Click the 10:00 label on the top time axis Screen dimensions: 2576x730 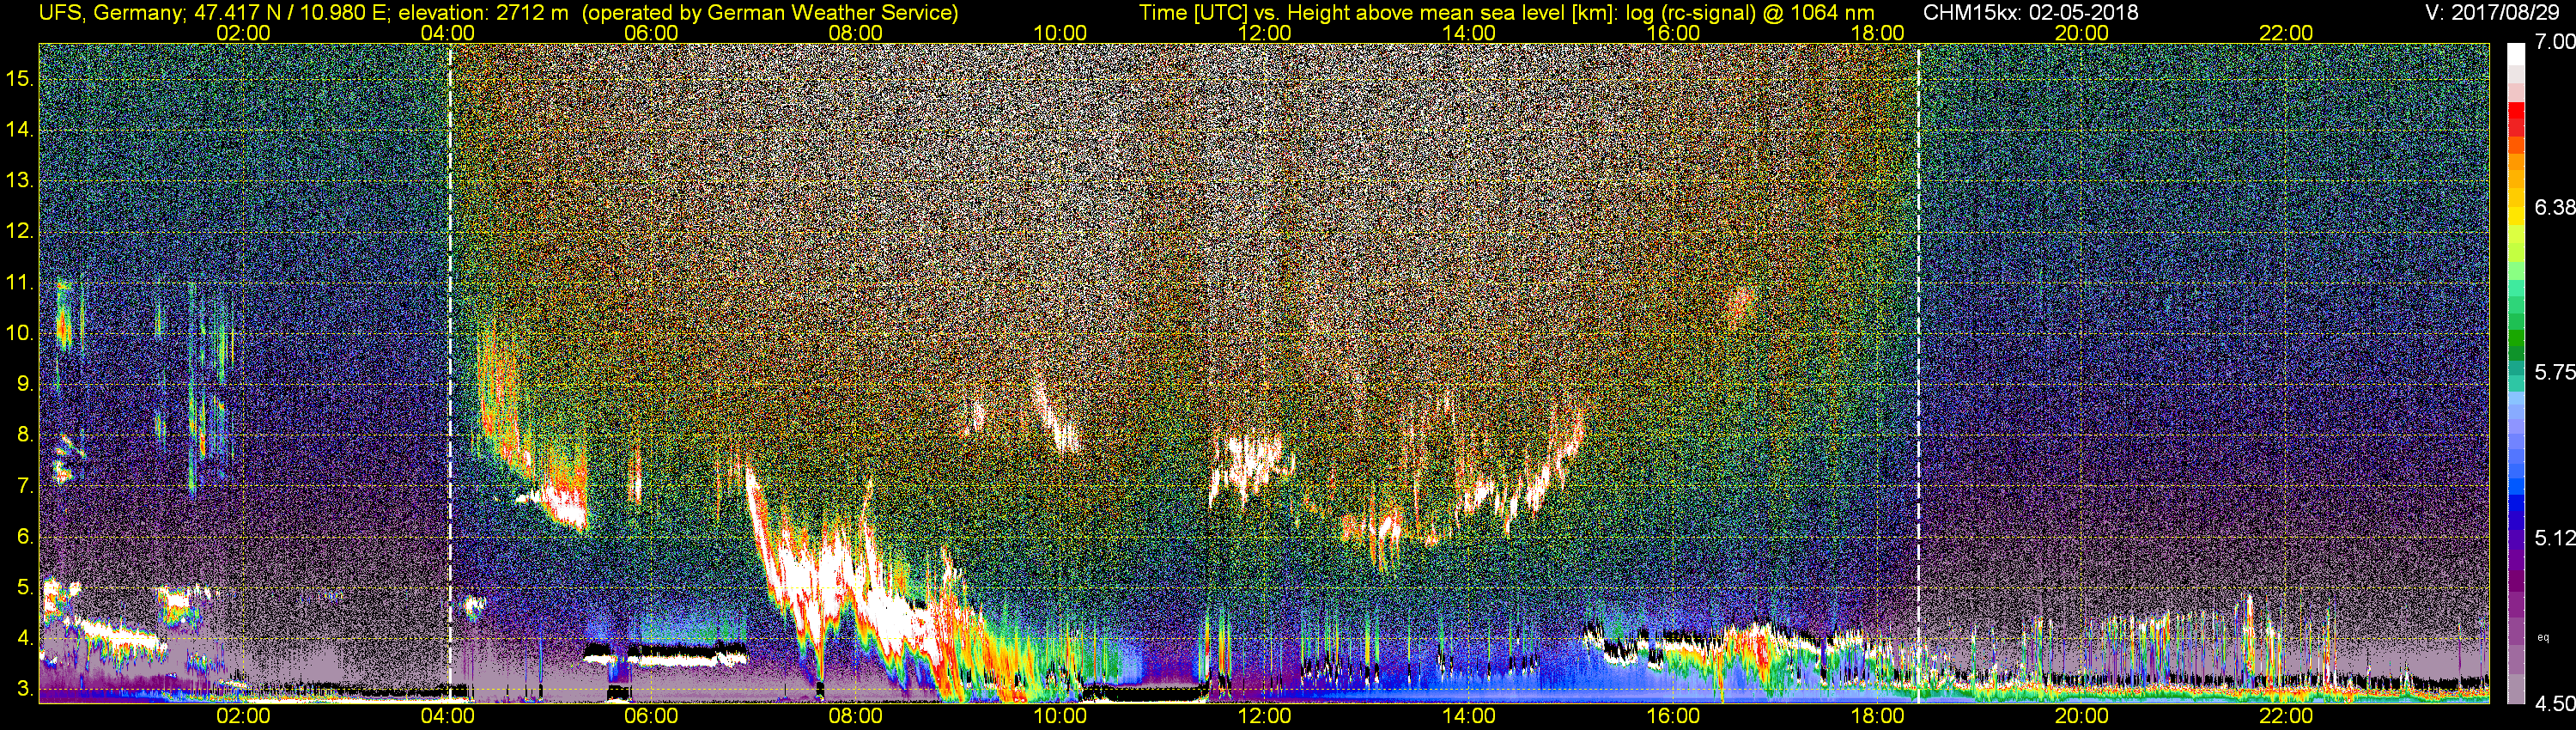(x=1060, y=33)
